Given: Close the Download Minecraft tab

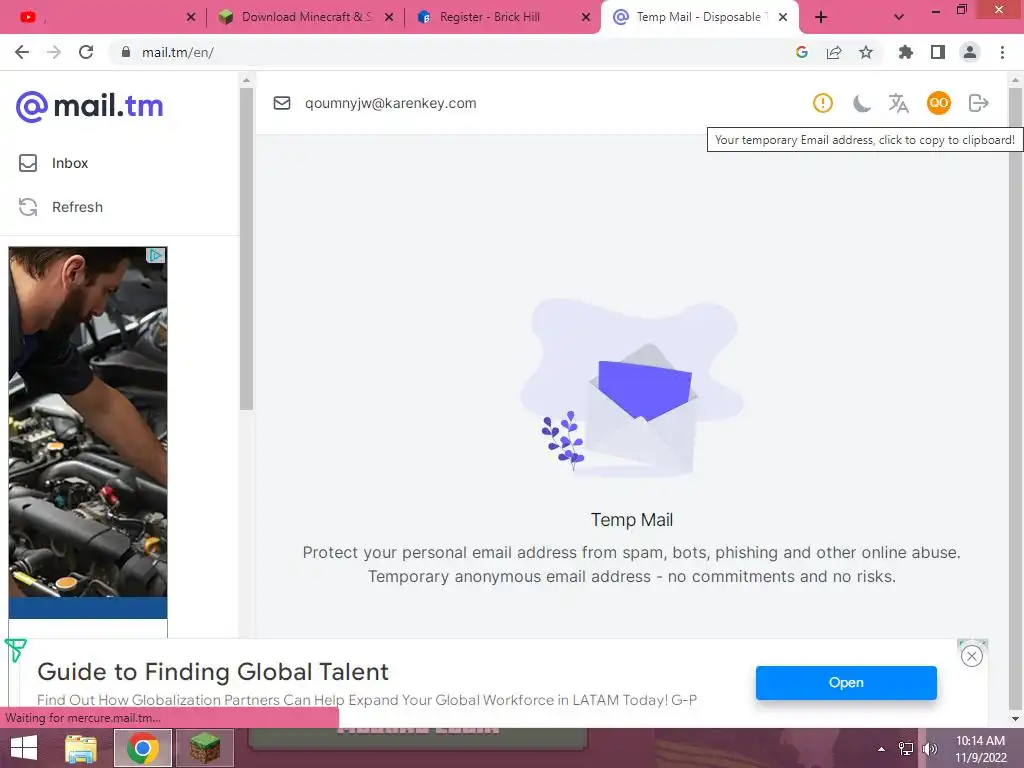Looking at the screenshot, I should [x=389, y=17].
